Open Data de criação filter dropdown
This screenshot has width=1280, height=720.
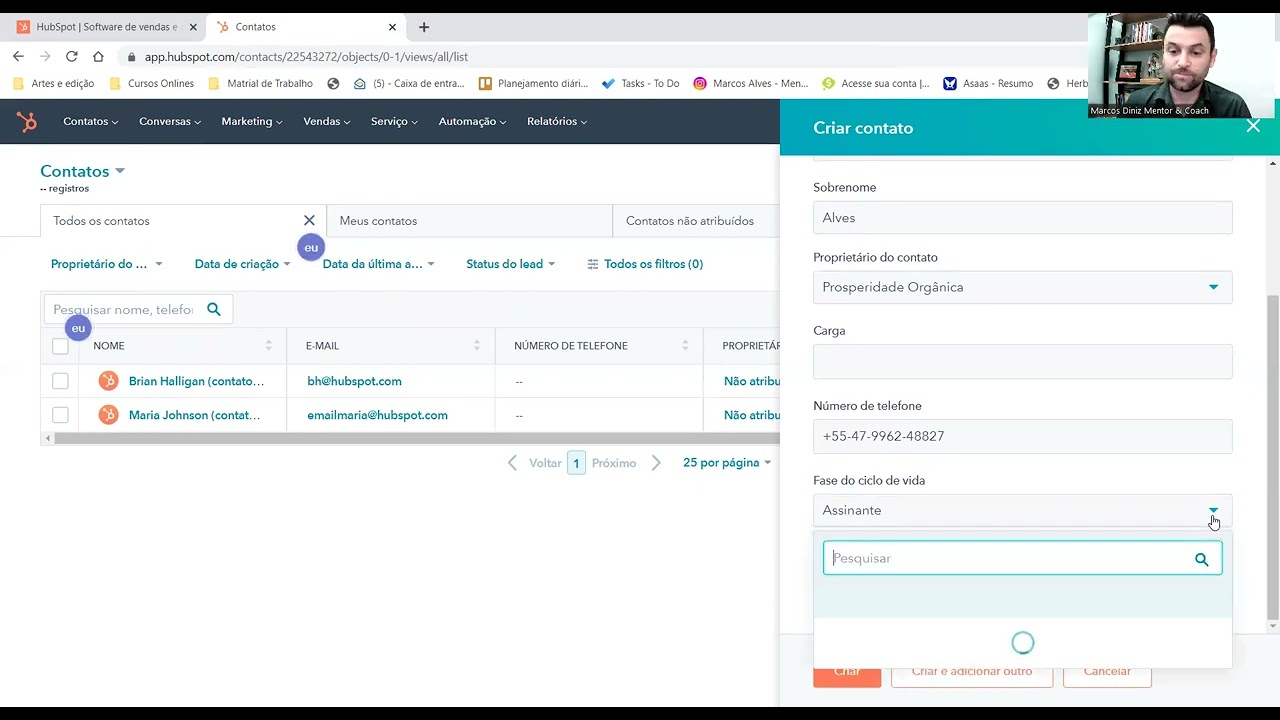tap(242, 264)
